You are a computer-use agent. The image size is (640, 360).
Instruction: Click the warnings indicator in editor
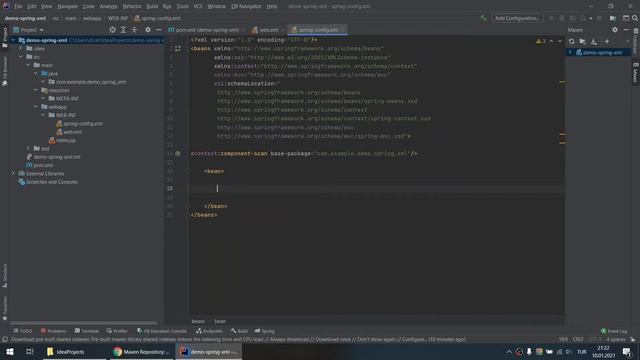540,41
